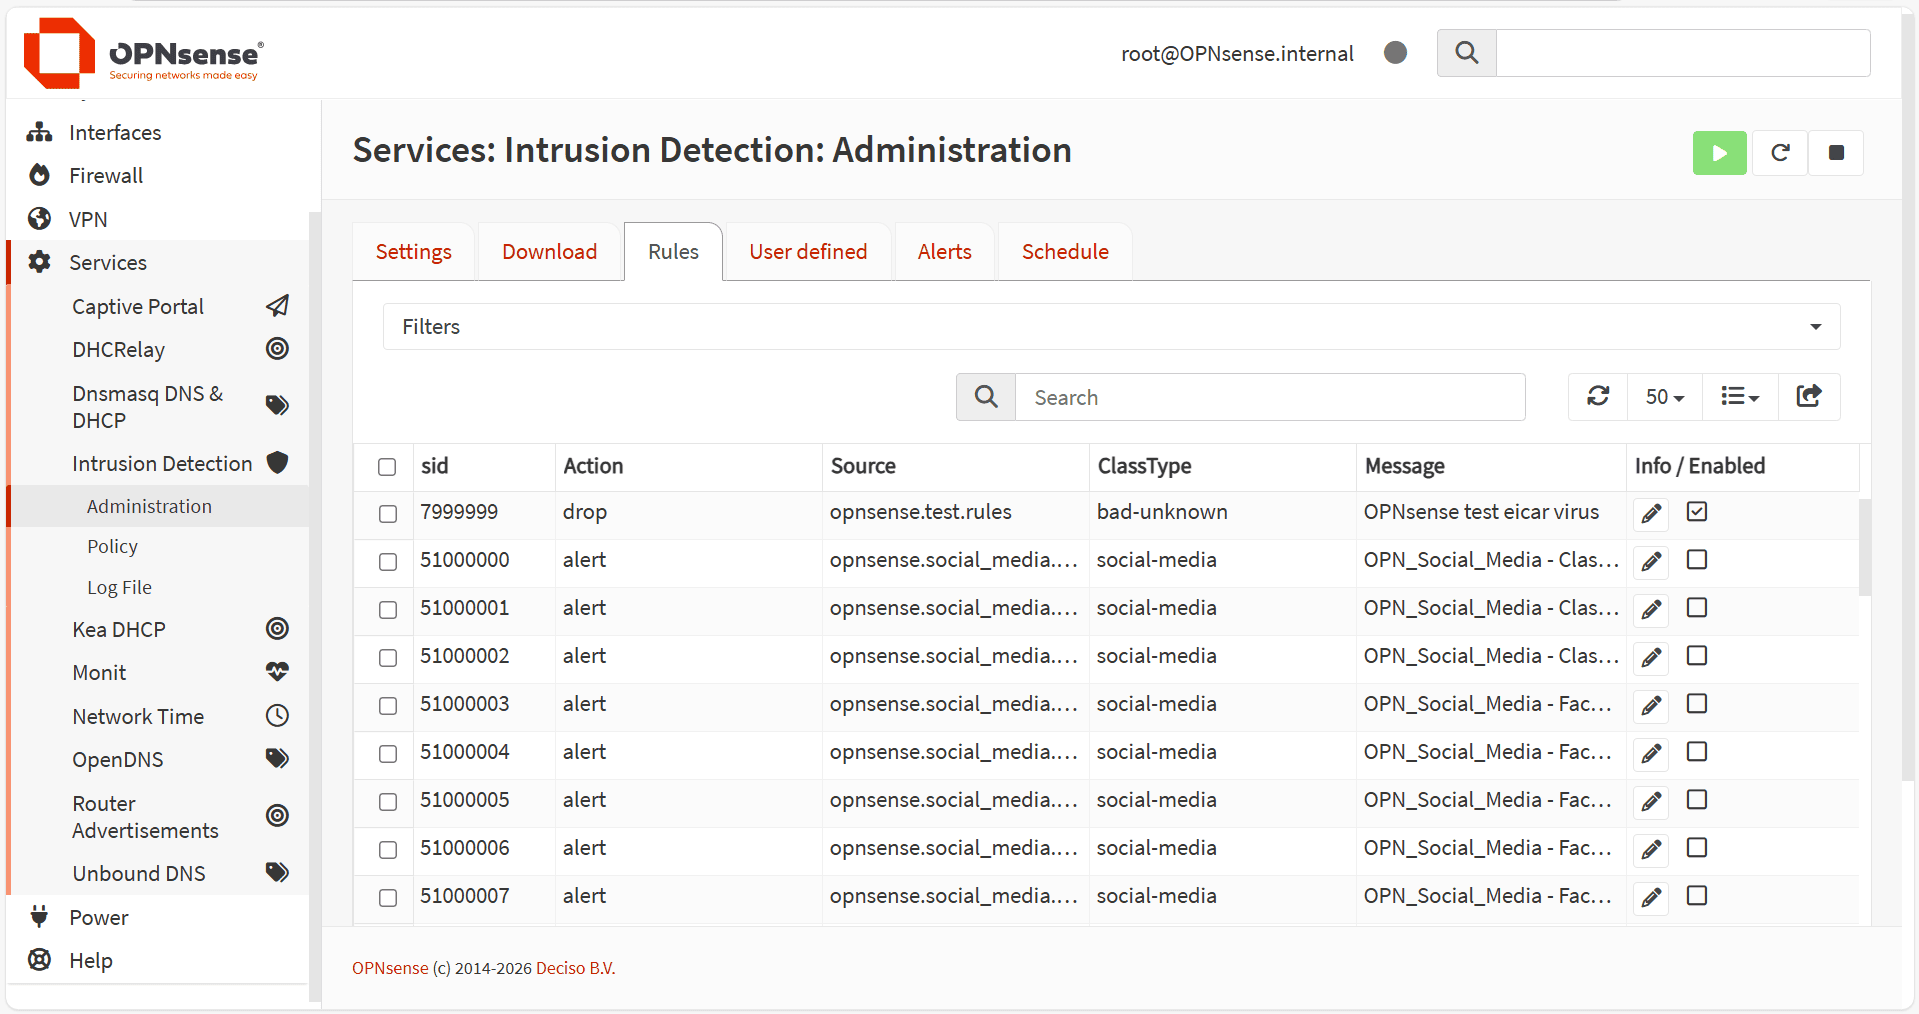Screen dimensions: 1919x1014
Task: Expand the Filters dropdown
Action: coord(1110,327)
